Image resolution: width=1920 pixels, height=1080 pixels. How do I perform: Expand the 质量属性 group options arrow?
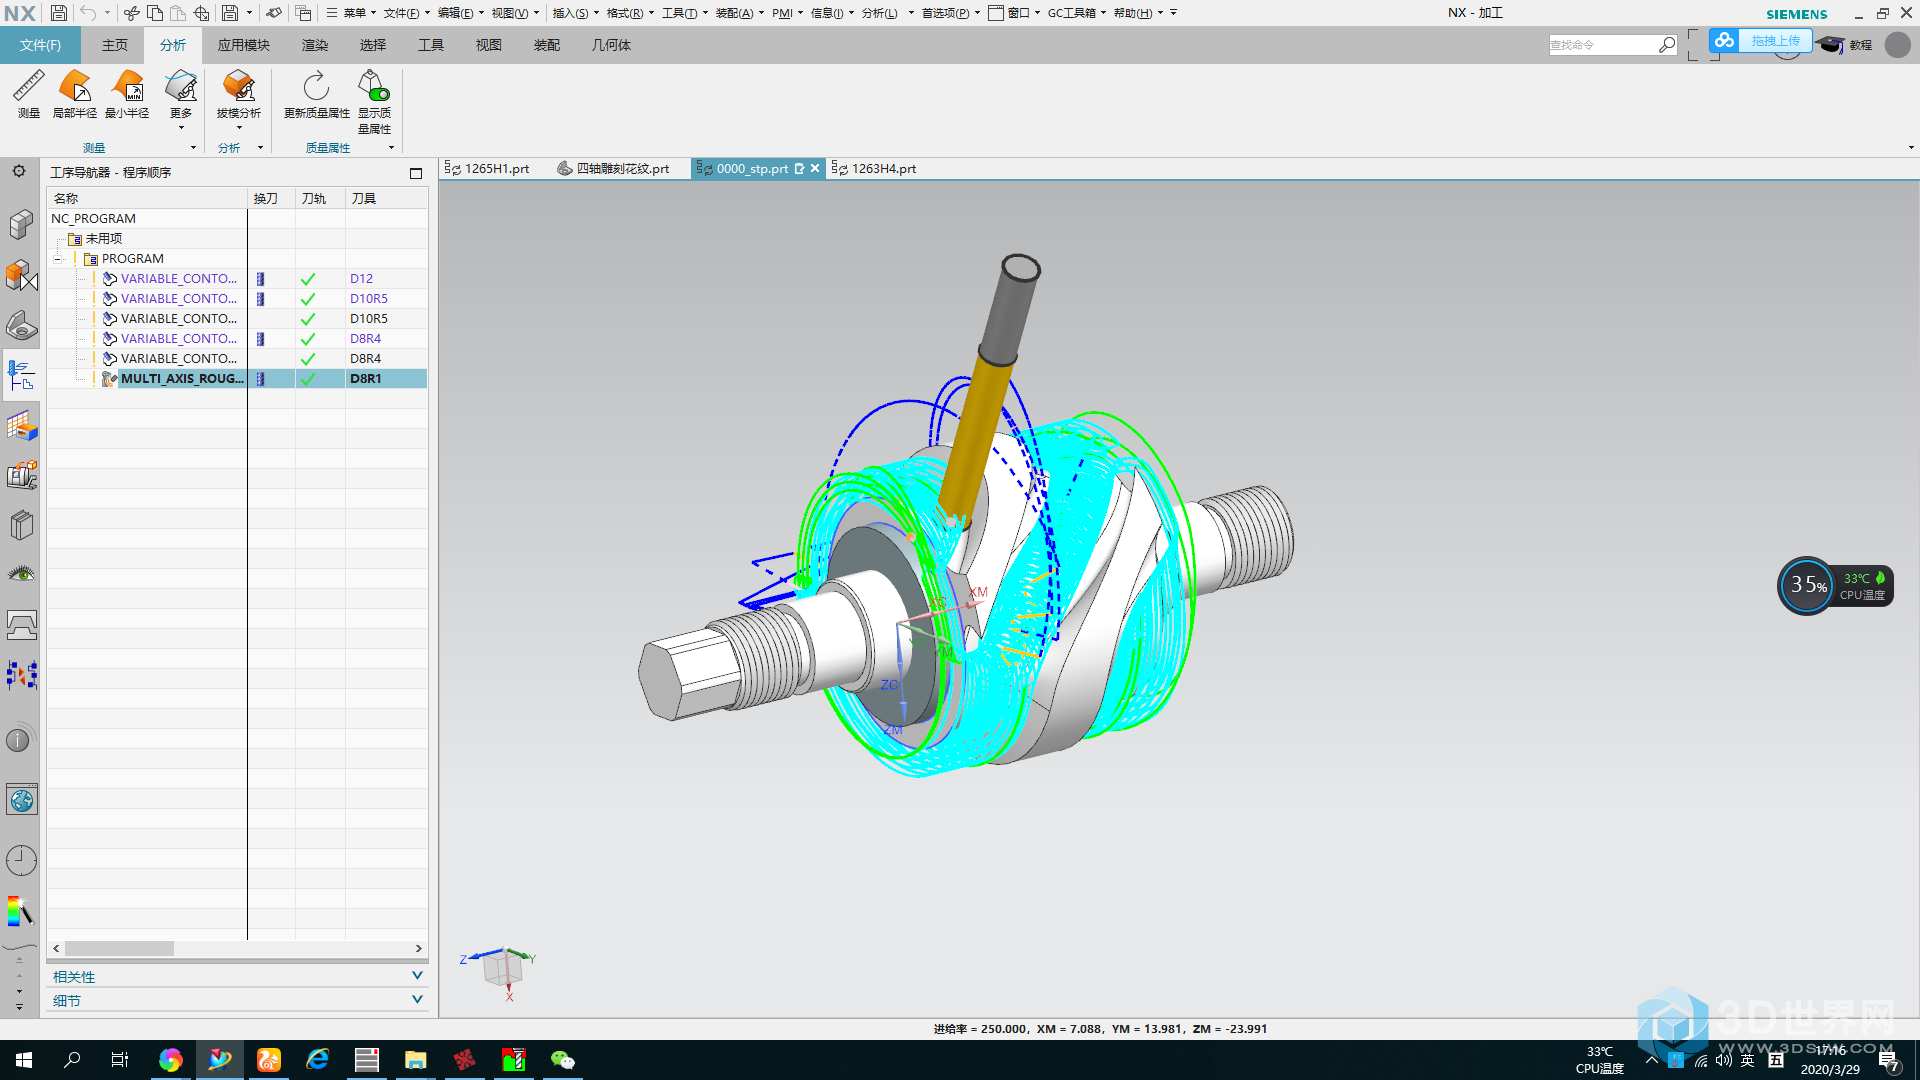[391, 148]
